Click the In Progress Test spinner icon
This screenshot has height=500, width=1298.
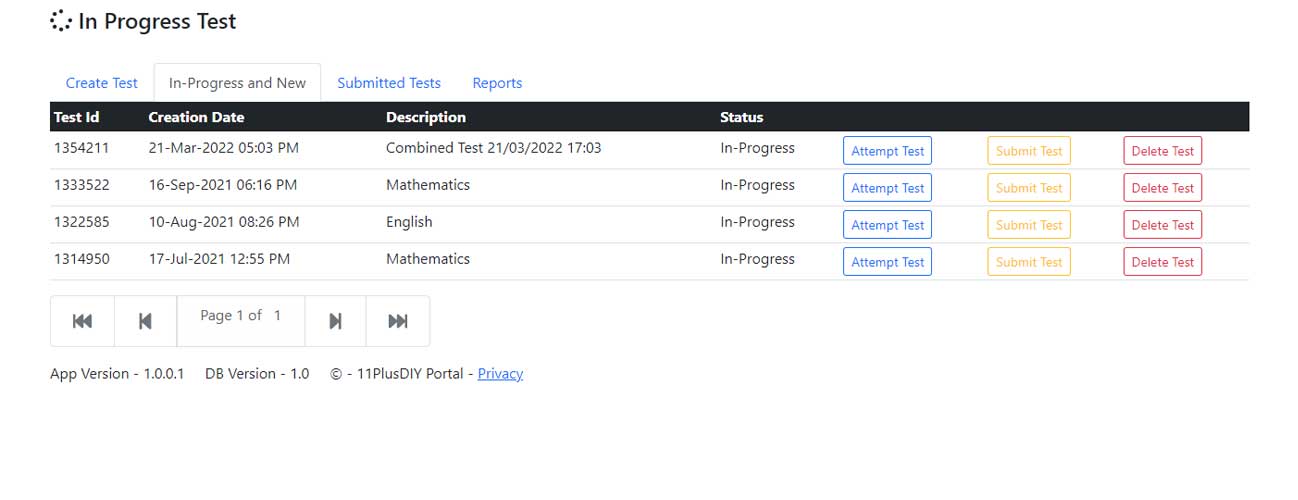61,21
